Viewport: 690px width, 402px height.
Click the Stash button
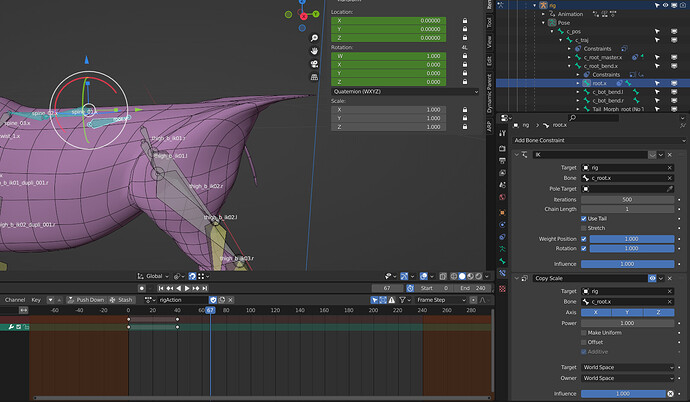tap(121, 300)
